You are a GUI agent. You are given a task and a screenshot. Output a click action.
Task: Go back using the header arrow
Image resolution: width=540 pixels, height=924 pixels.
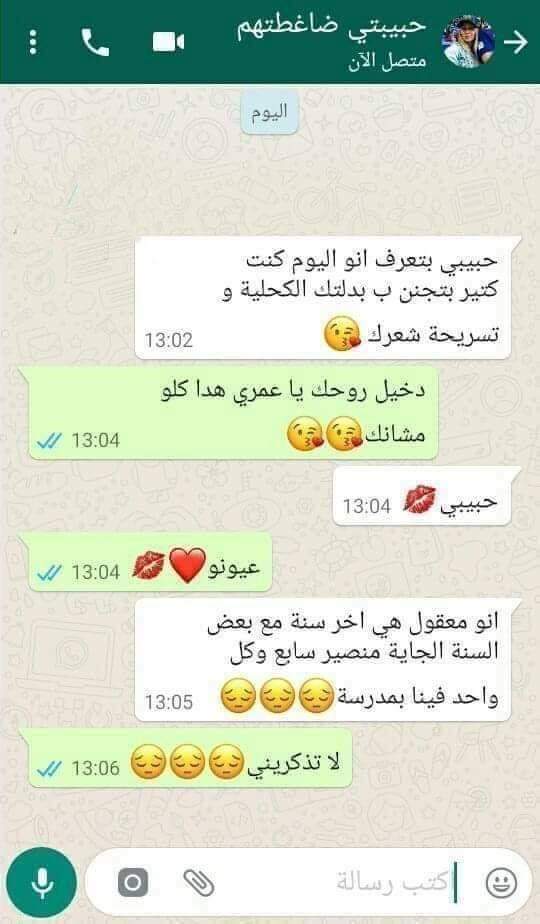tap(516, 42)
